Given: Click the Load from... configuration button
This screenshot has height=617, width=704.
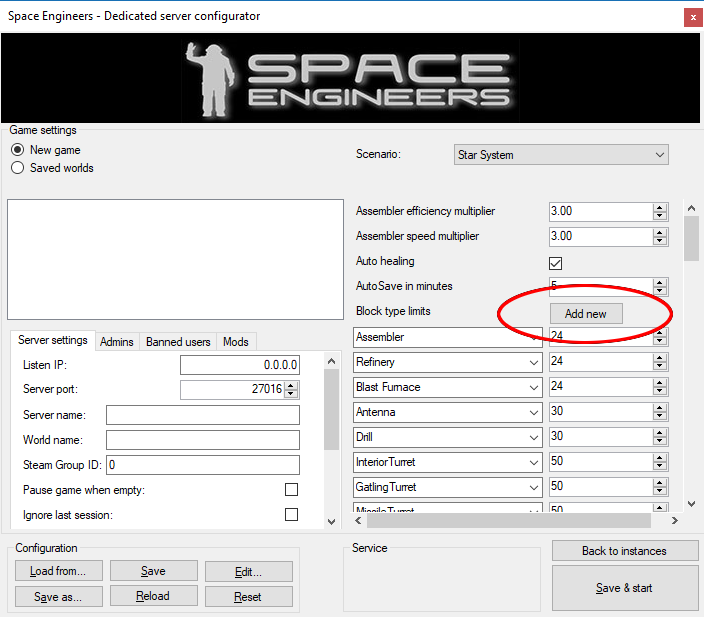Looking at the screenshot, I should (x=57, y=571).
